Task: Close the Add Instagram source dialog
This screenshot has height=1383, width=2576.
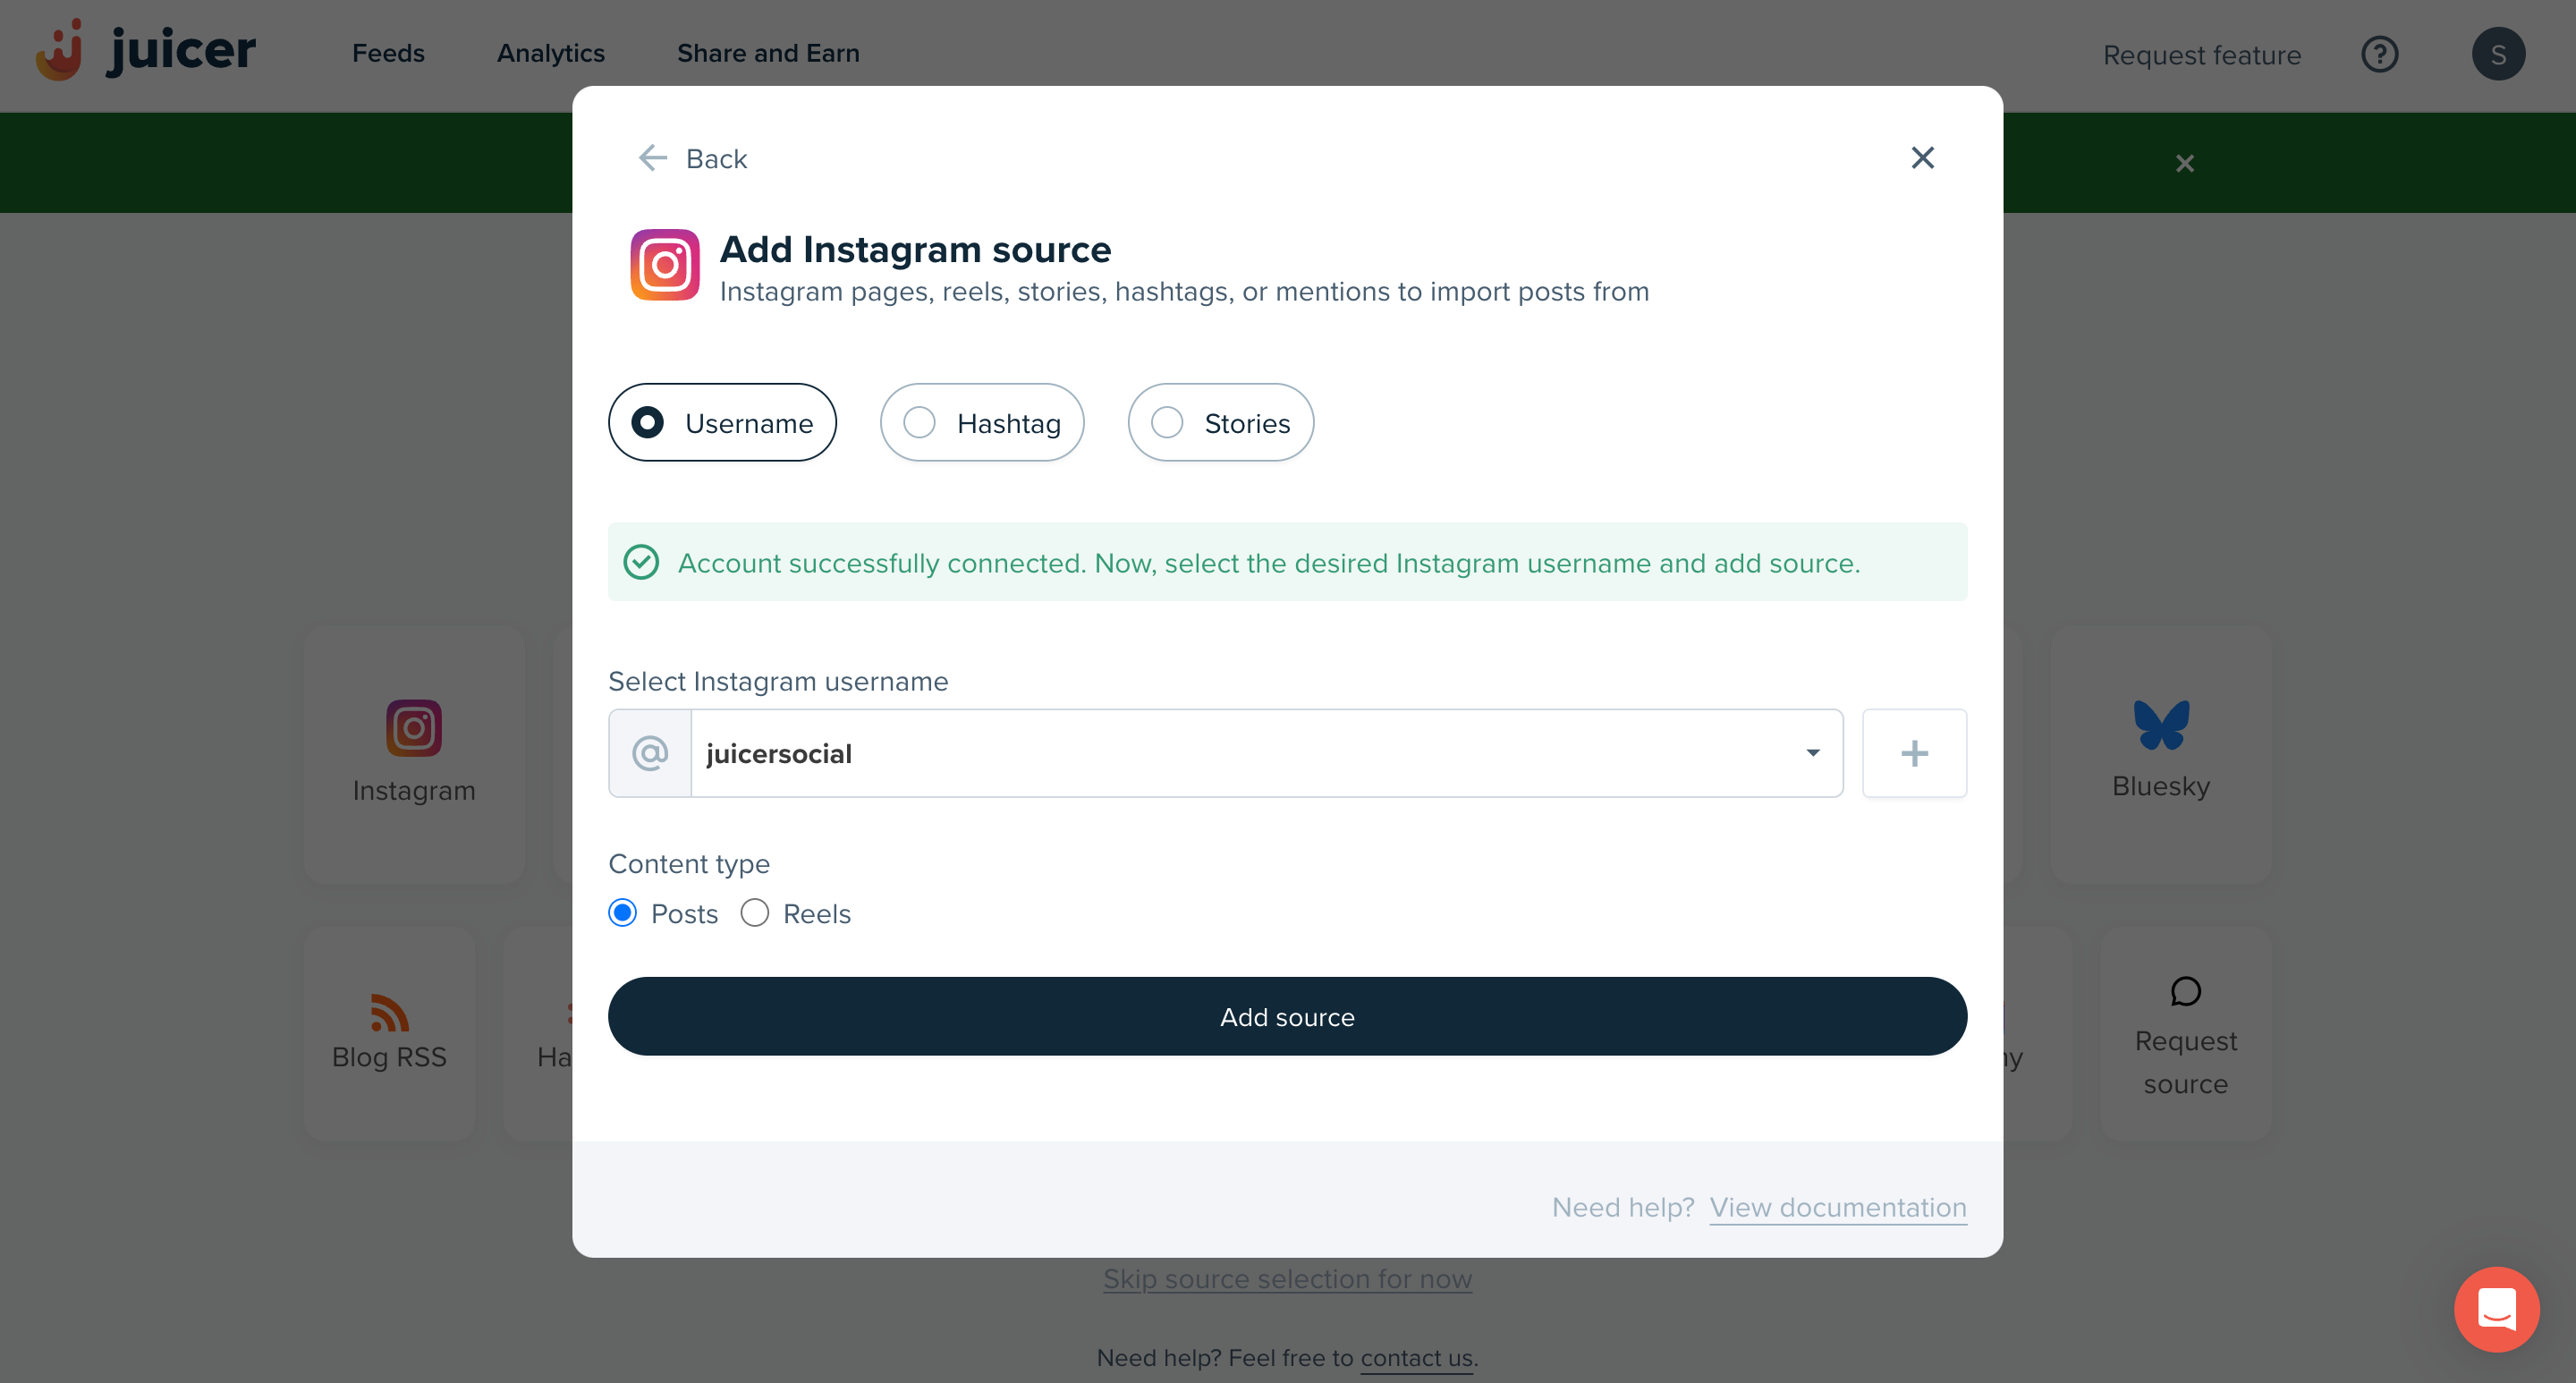Action: (x=1922, y=158)
